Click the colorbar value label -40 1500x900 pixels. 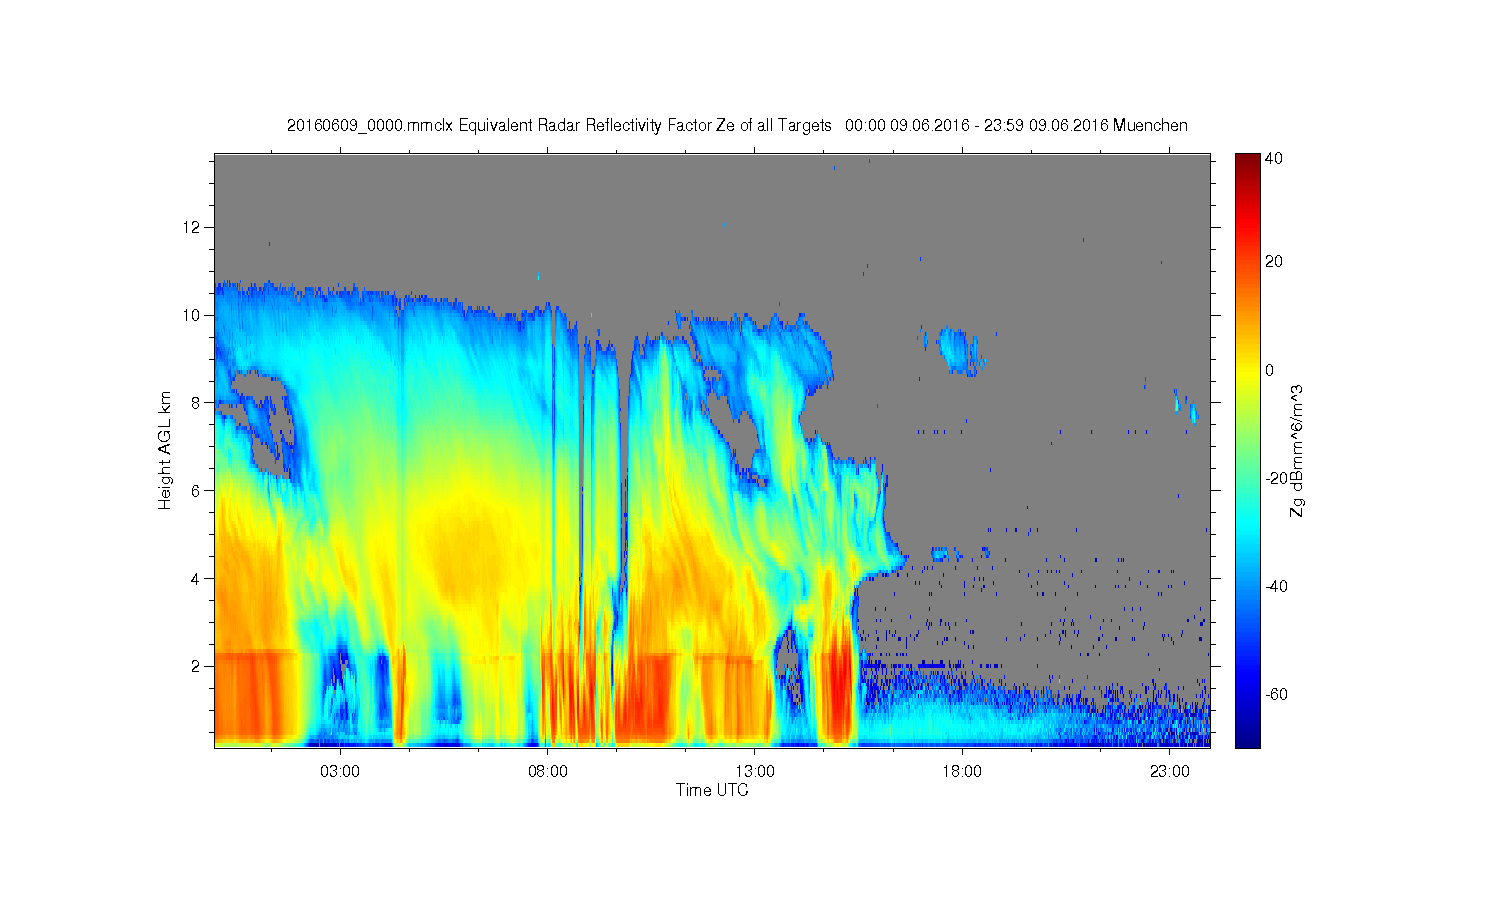coord(1276,586)
